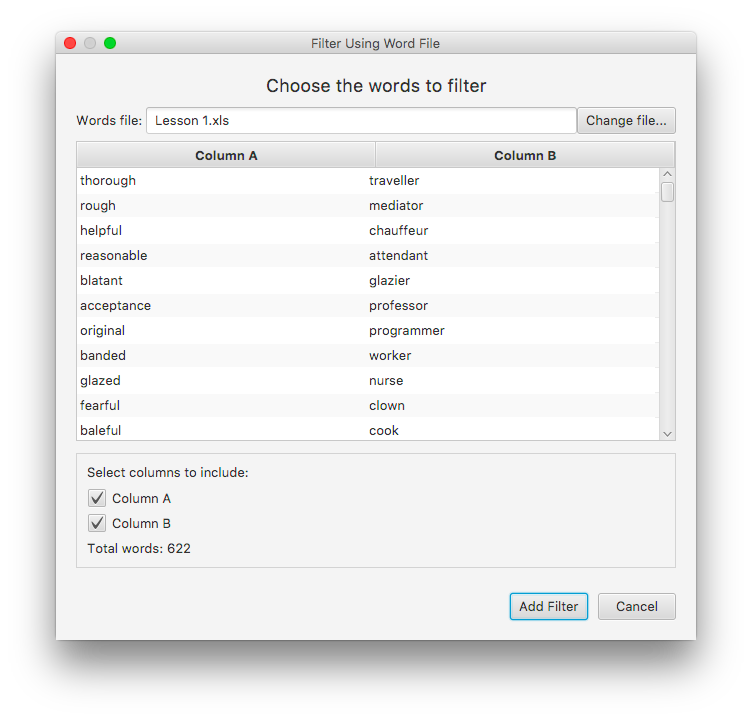Select the word 'thorough'

pos(108,181)
